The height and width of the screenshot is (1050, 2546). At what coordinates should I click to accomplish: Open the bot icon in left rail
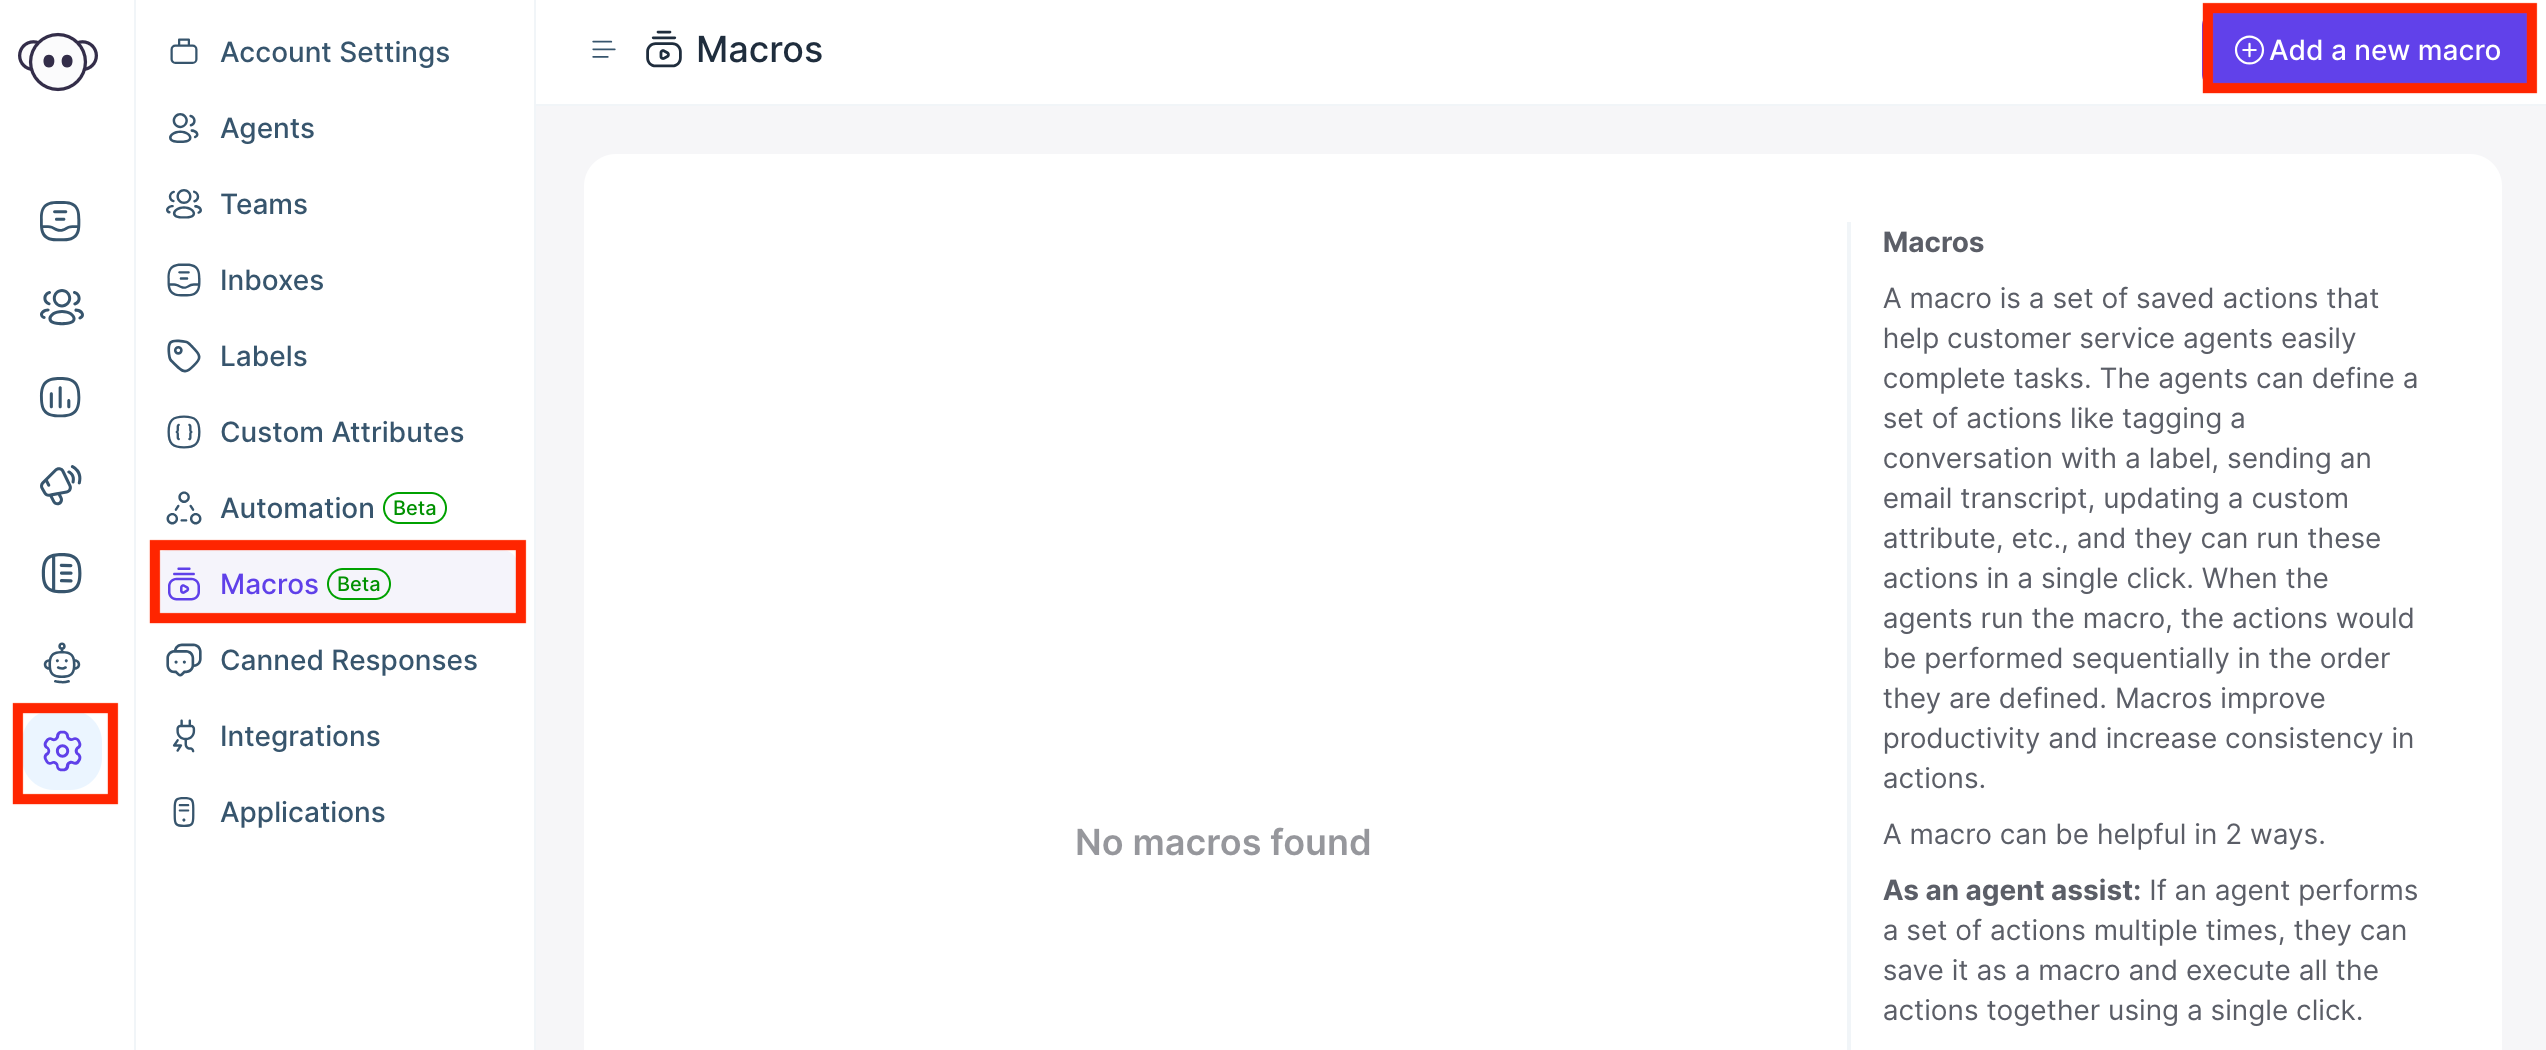[x=61, y=662]
